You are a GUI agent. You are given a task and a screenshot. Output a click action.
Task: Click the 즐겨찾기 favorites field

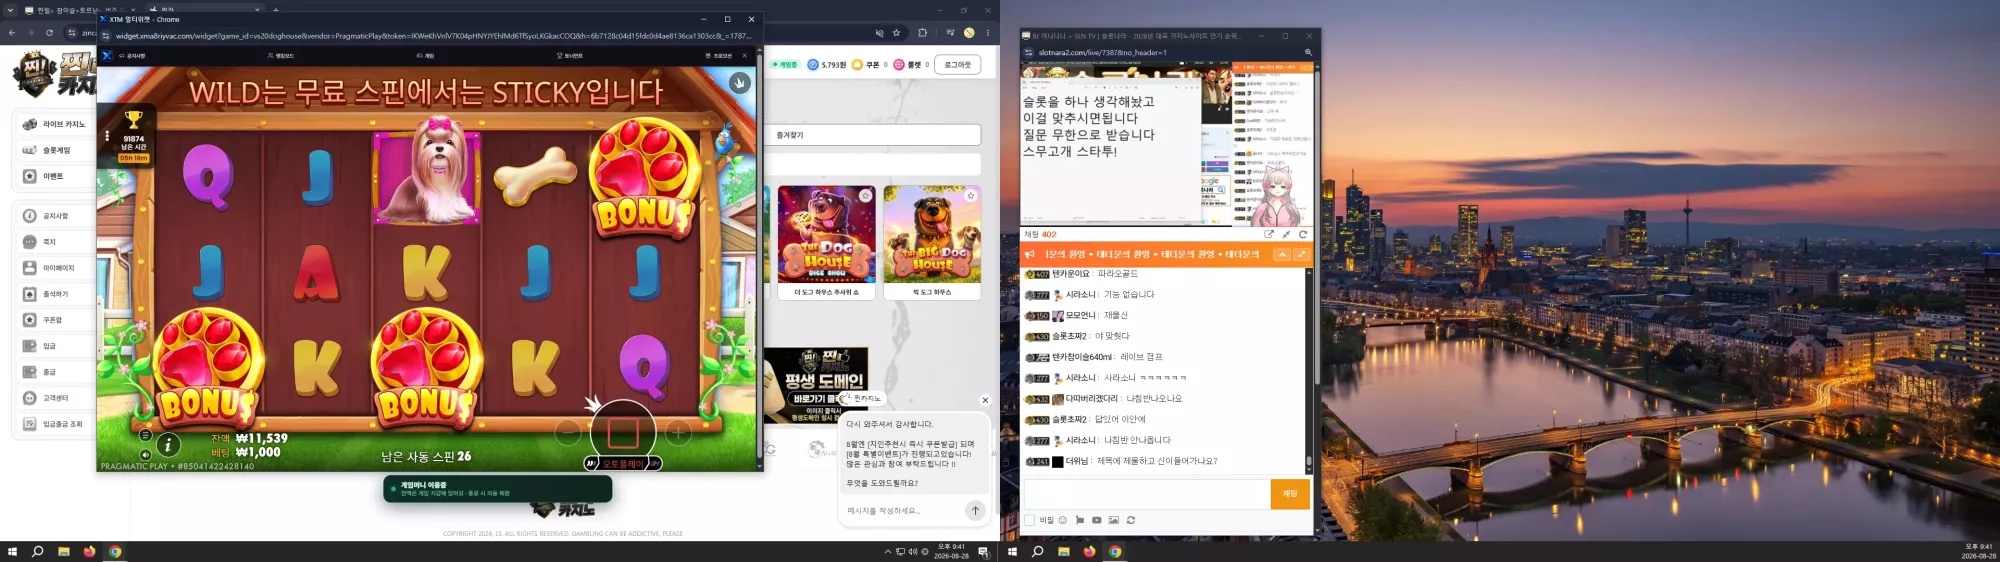click(x=873, y=135)
